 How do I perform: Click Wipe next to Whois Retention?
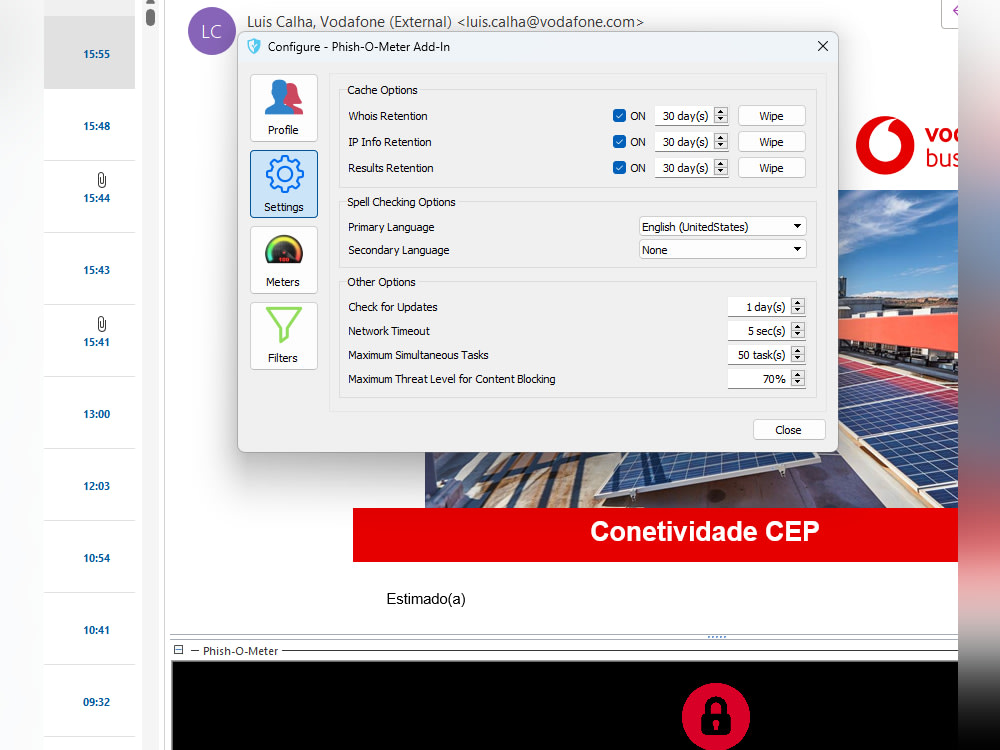tap(771, 115)
